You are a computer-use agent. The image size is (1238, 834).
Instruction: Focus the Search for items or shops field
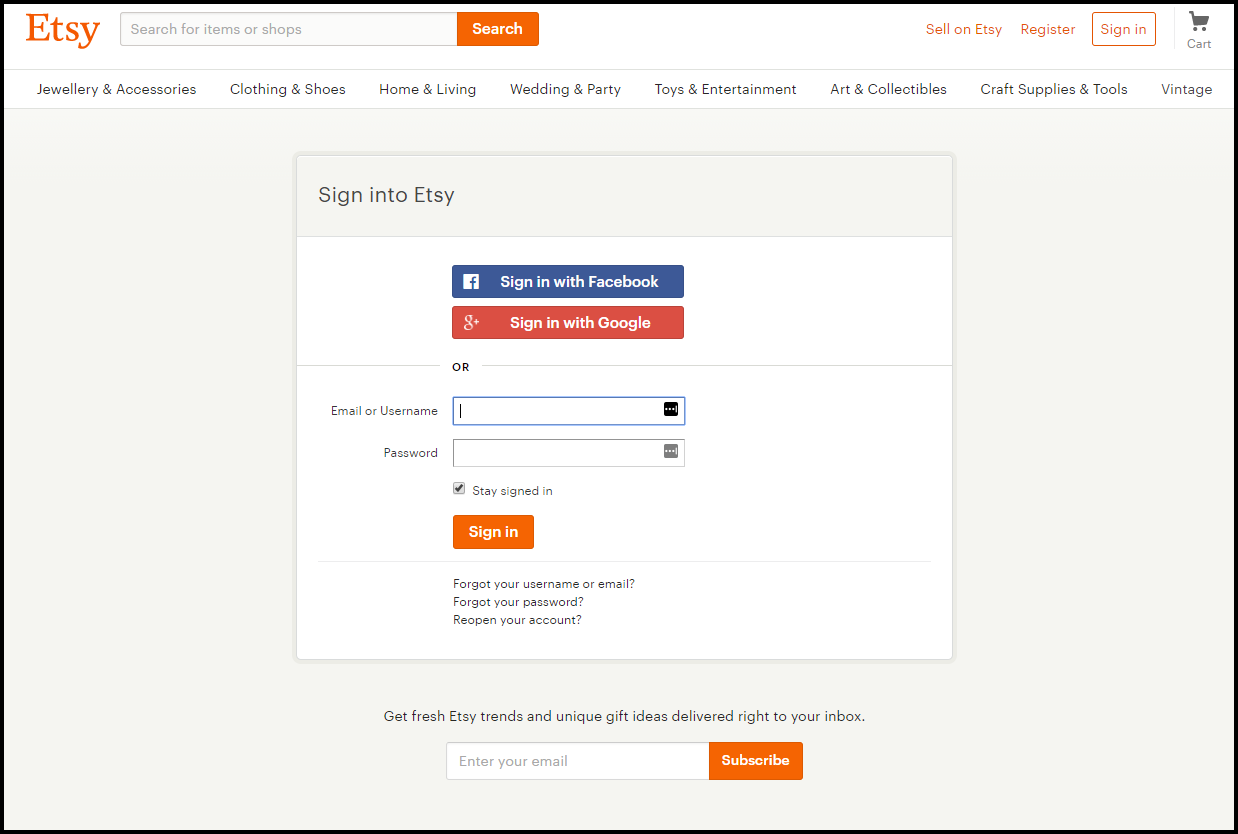(288, 29)
